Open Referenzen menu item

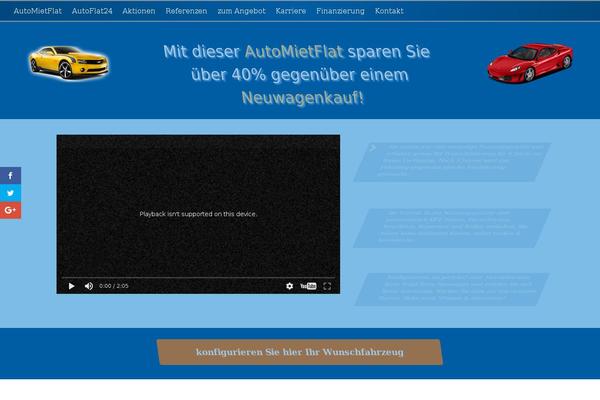tap(186, 11)
